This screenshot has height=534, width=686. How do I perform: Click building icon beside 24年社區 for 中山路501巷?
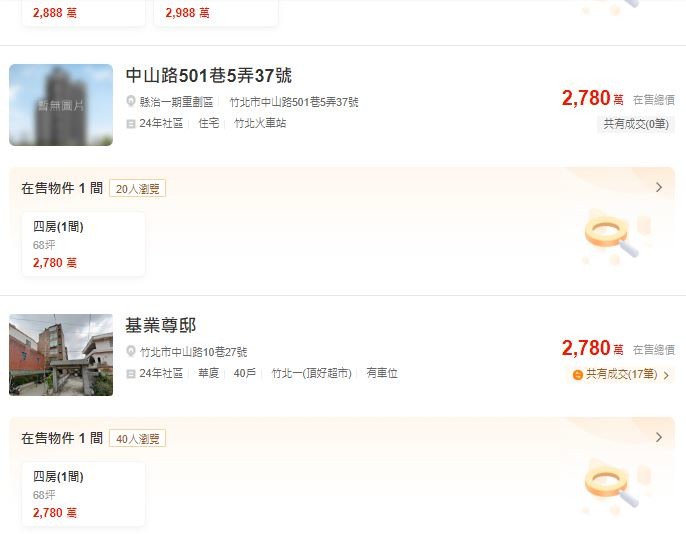pos(130,124)
